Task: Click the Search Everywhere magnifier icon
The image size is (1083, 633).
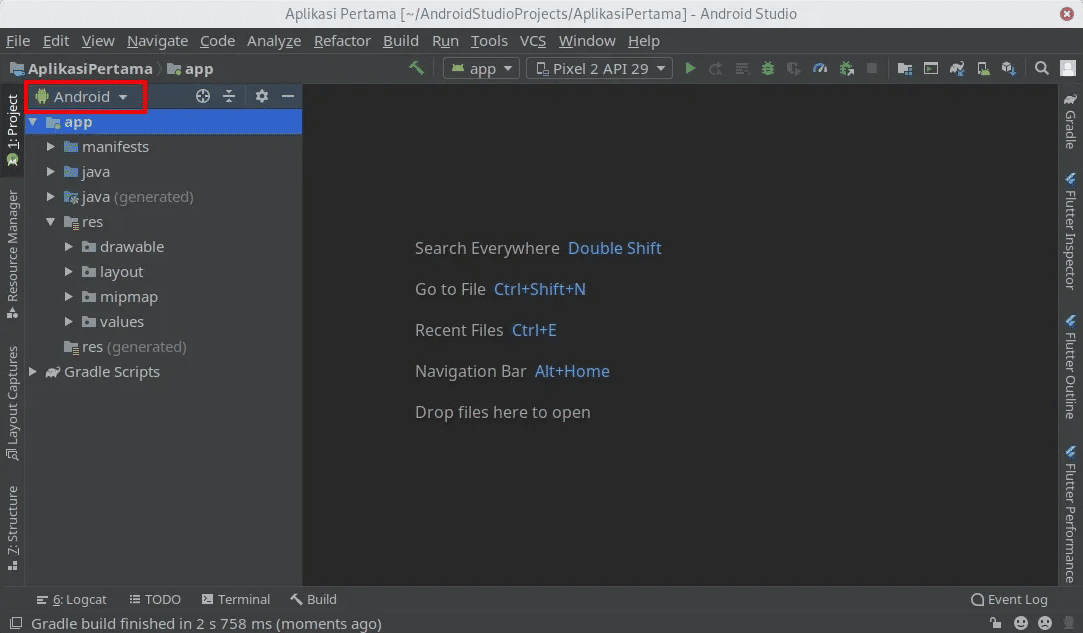Action: (x=1042, y=68)
